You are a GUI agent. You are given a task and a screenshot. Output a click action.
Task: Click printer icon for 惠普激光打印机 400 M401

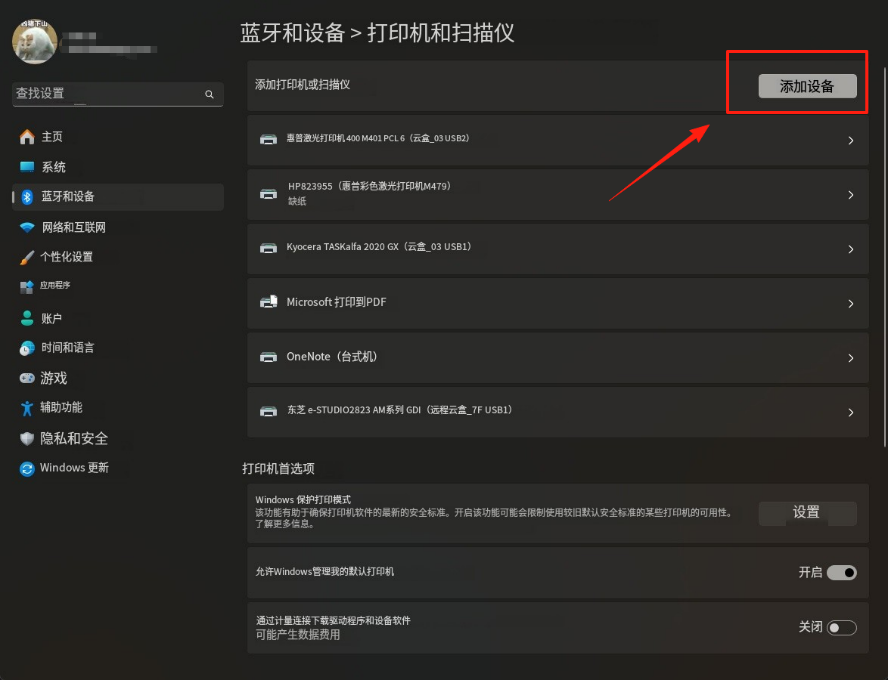268,139
